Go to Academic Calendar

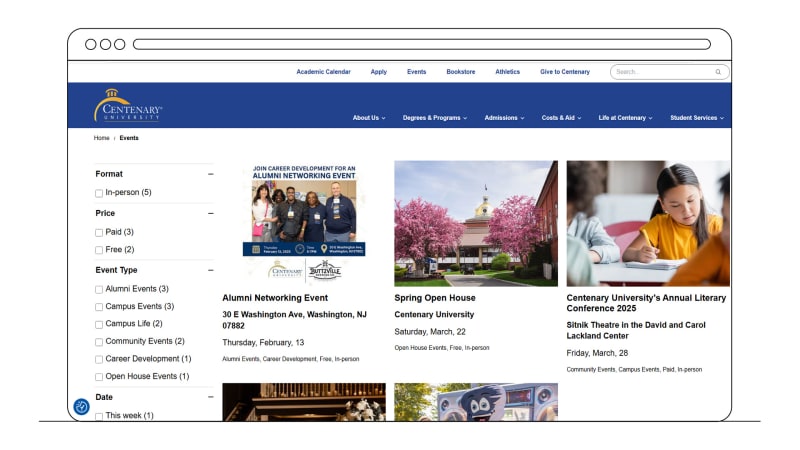323,72
